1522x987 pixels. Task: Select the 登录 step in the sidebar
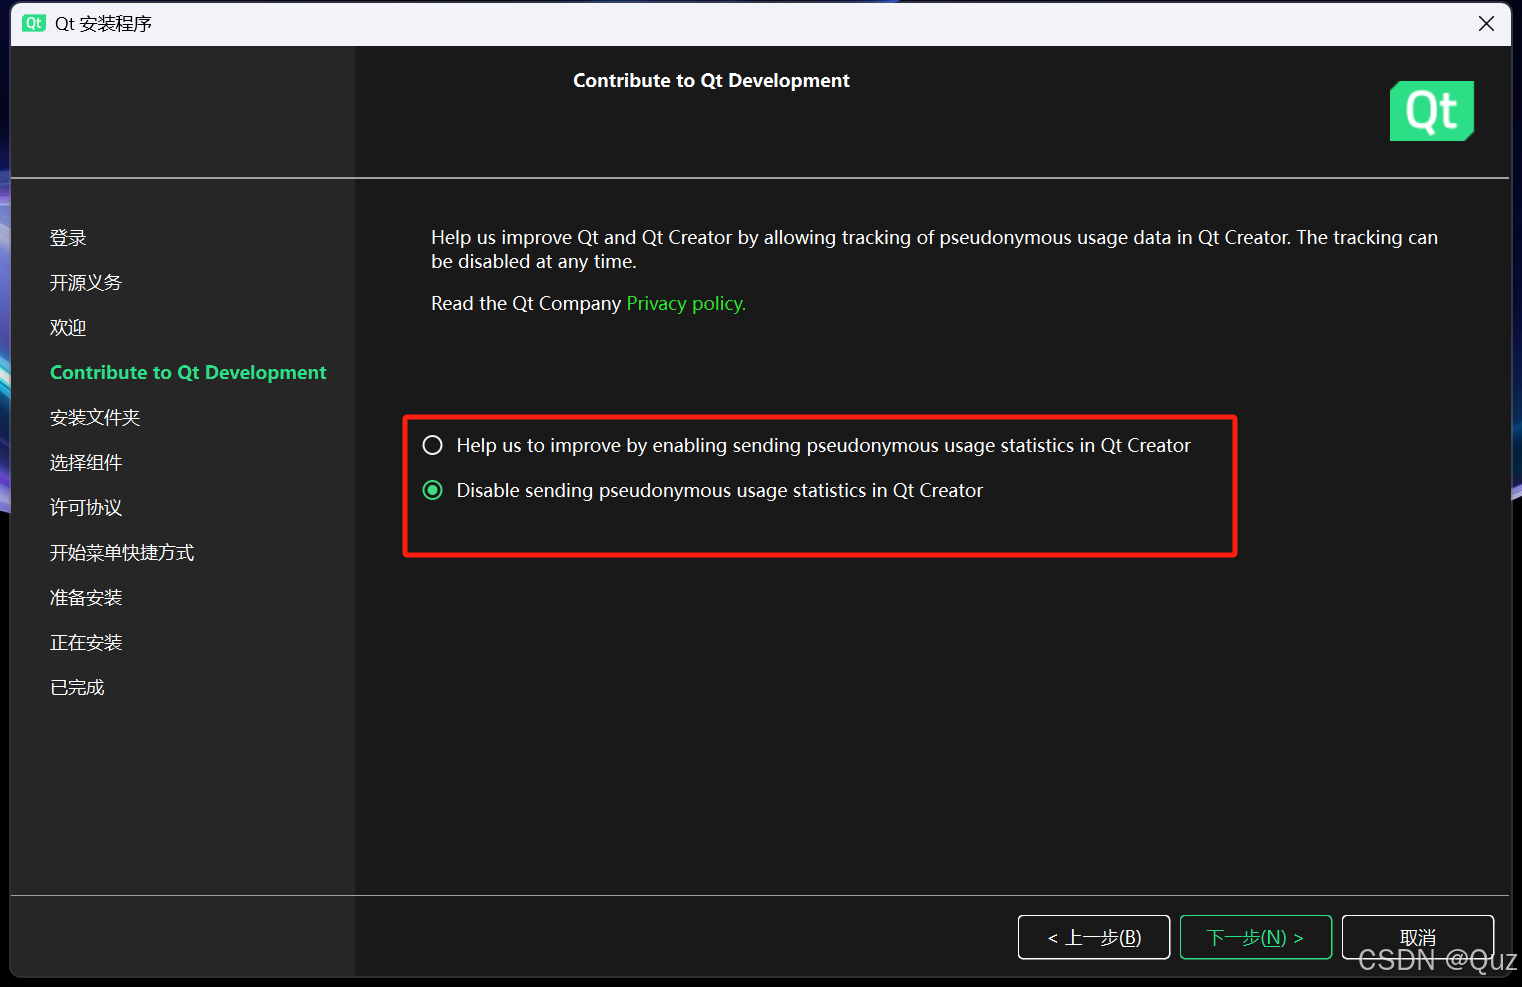coord(68,238)
